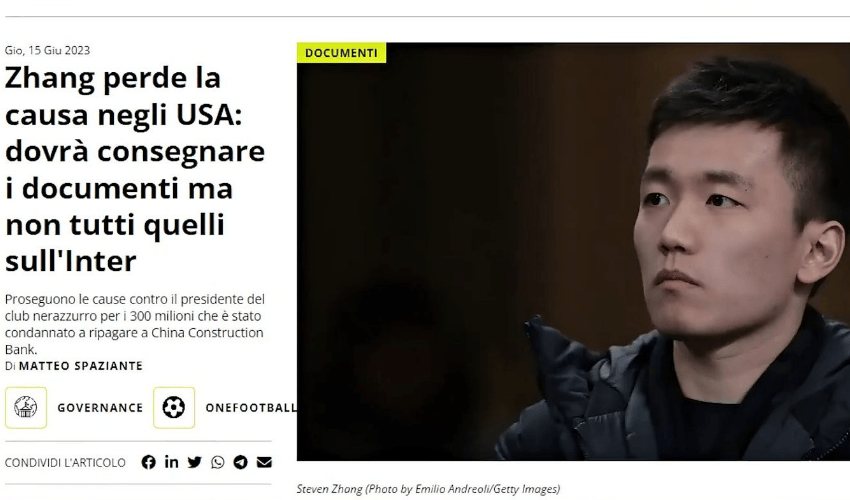Click the article headline about Zhang
The image size is (850, 500).
(135, 169)
